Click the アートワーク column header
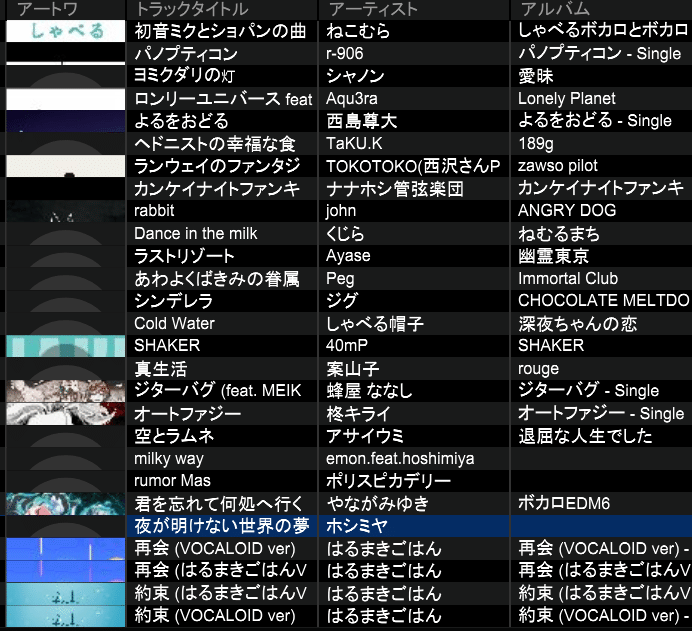Image resolution: width=692 pixels, height=631 pixels. [x=47, y=9]
